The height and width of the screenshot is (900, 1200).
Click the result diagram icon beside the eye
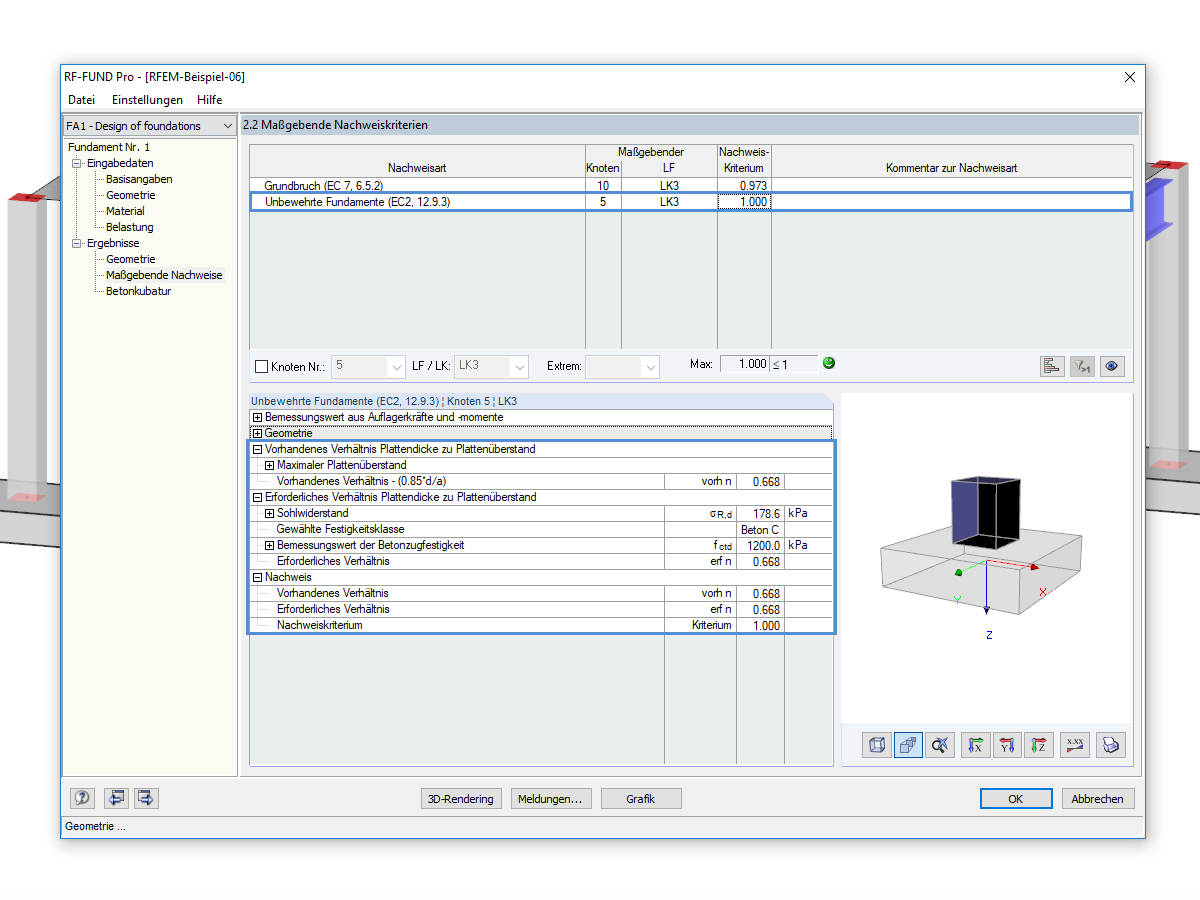click(x=1051, y=366)
